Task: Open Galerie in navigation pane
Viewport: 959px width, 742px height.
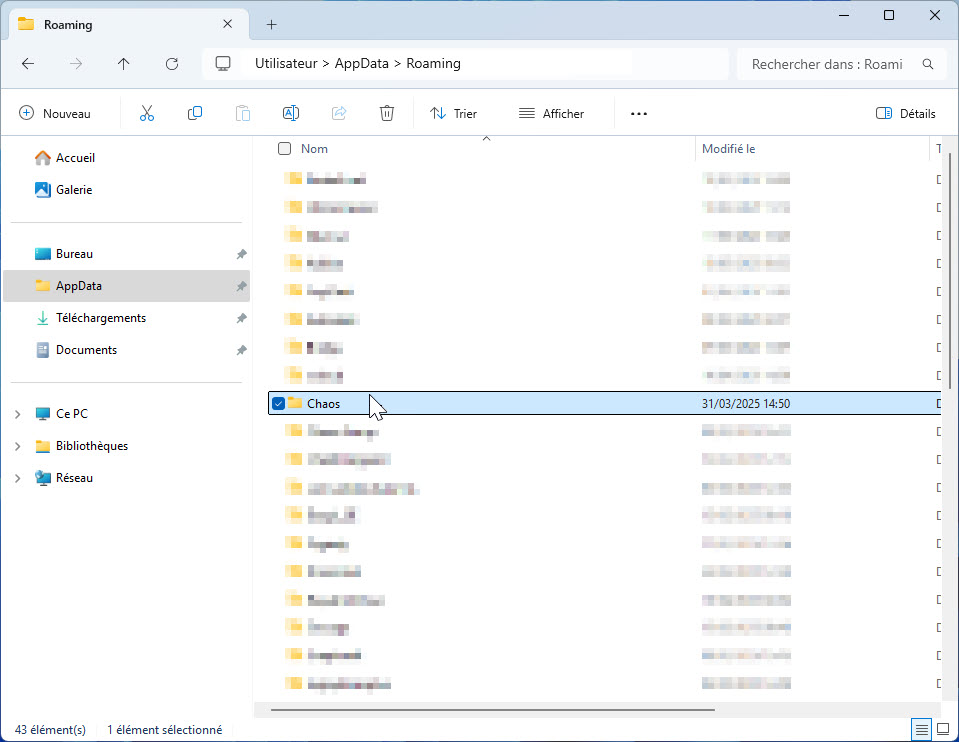Action: (x=74, y=190)
